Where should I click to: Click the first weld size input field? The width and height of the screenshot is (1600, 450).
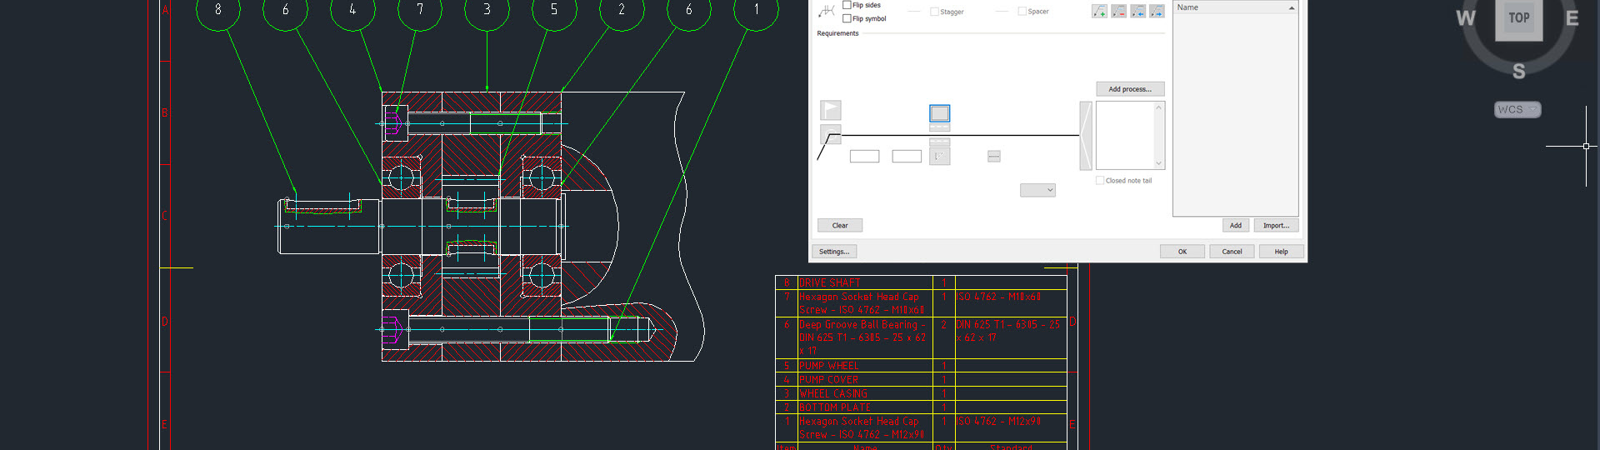(x=864, y=156)
